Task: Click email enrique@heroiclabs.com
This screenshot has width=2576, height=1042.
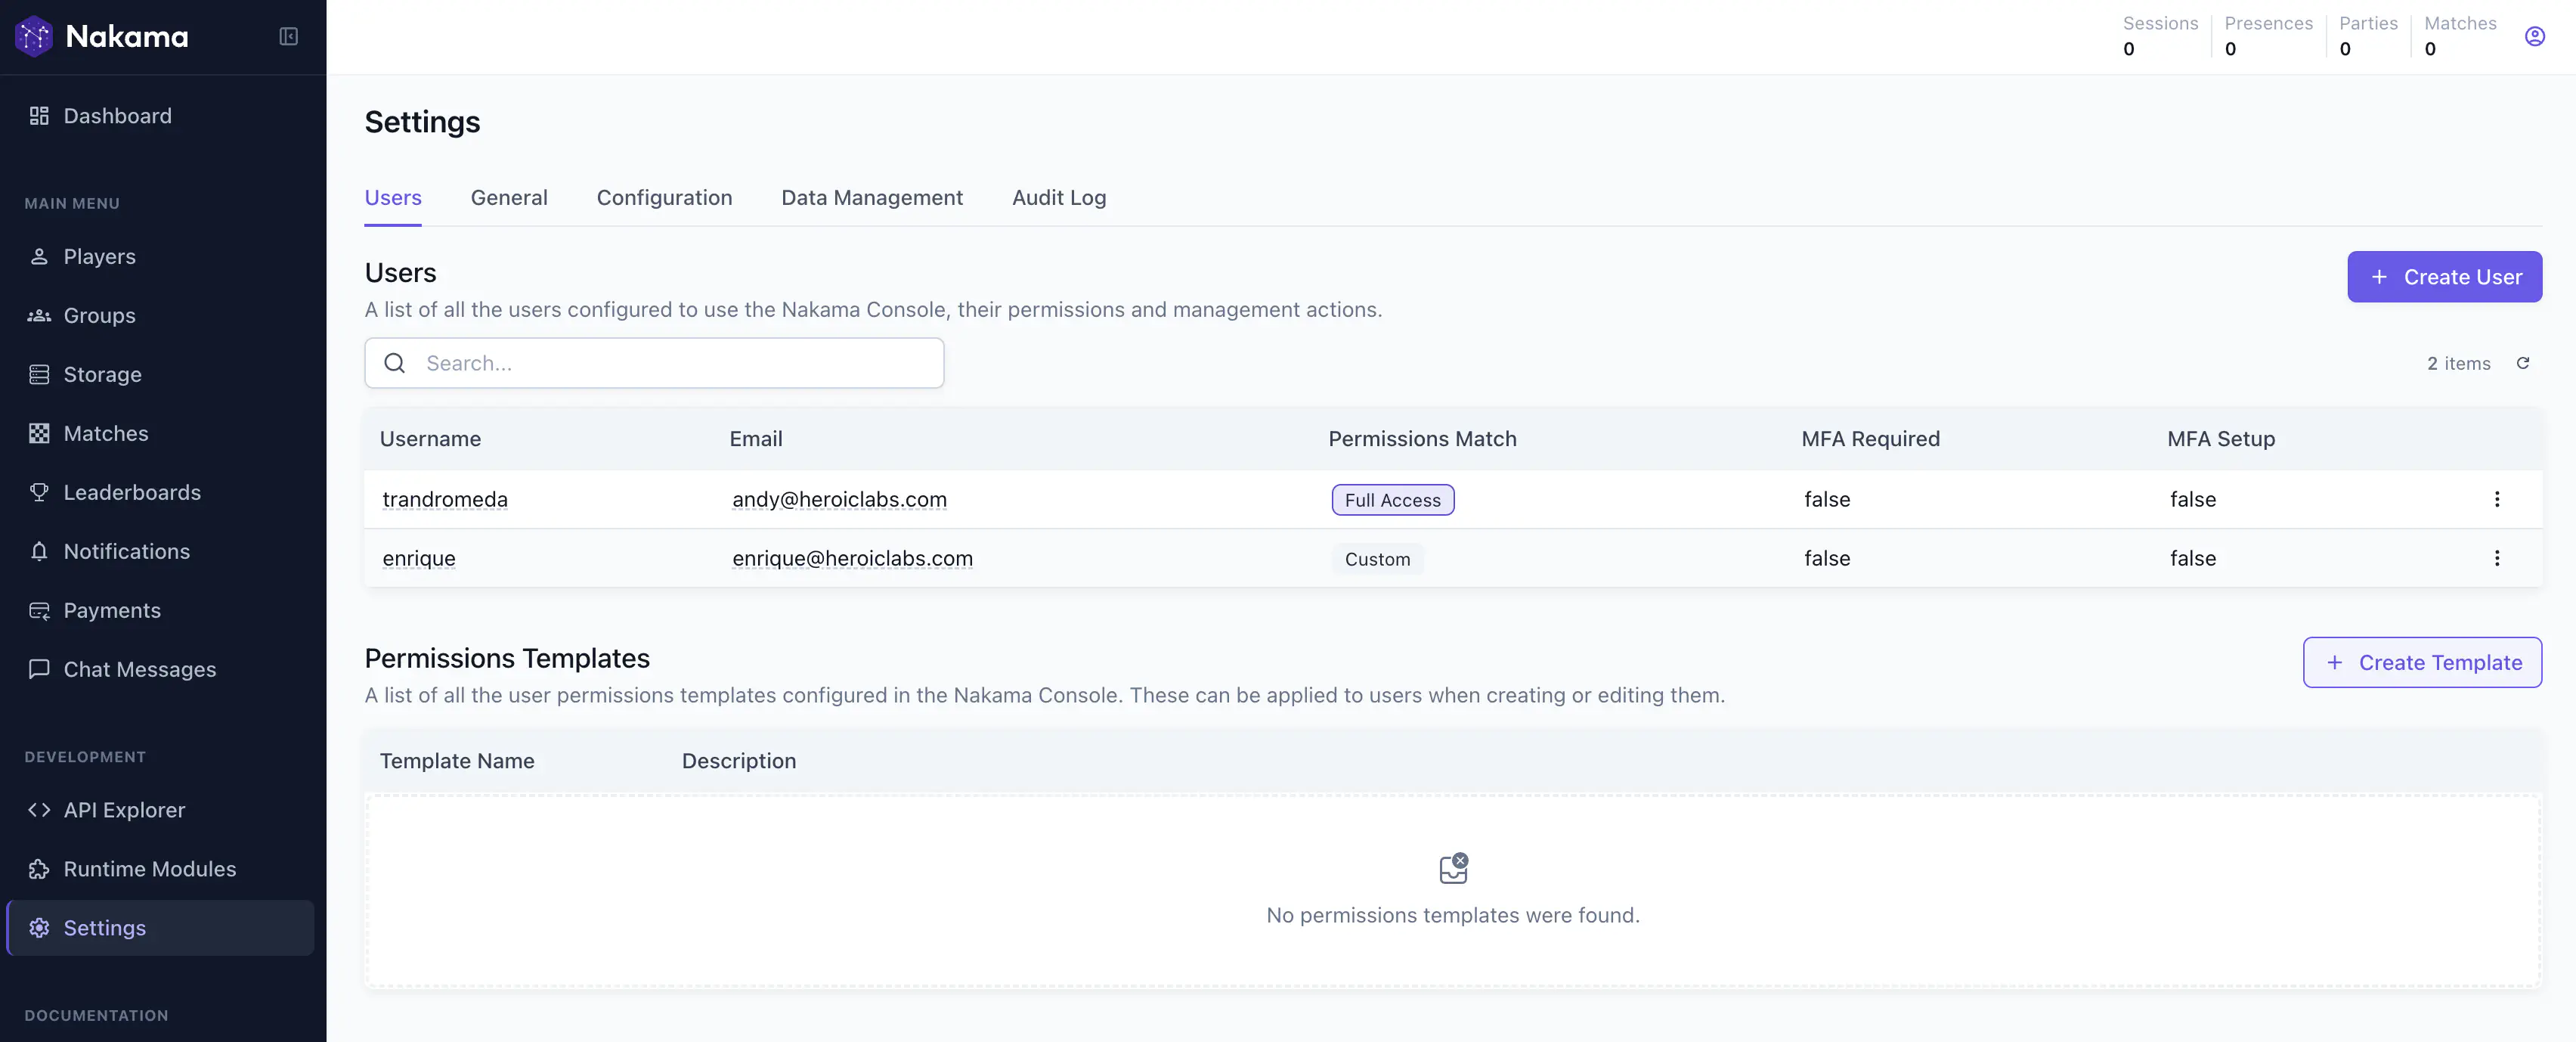Action: click(x=852, y=559)
